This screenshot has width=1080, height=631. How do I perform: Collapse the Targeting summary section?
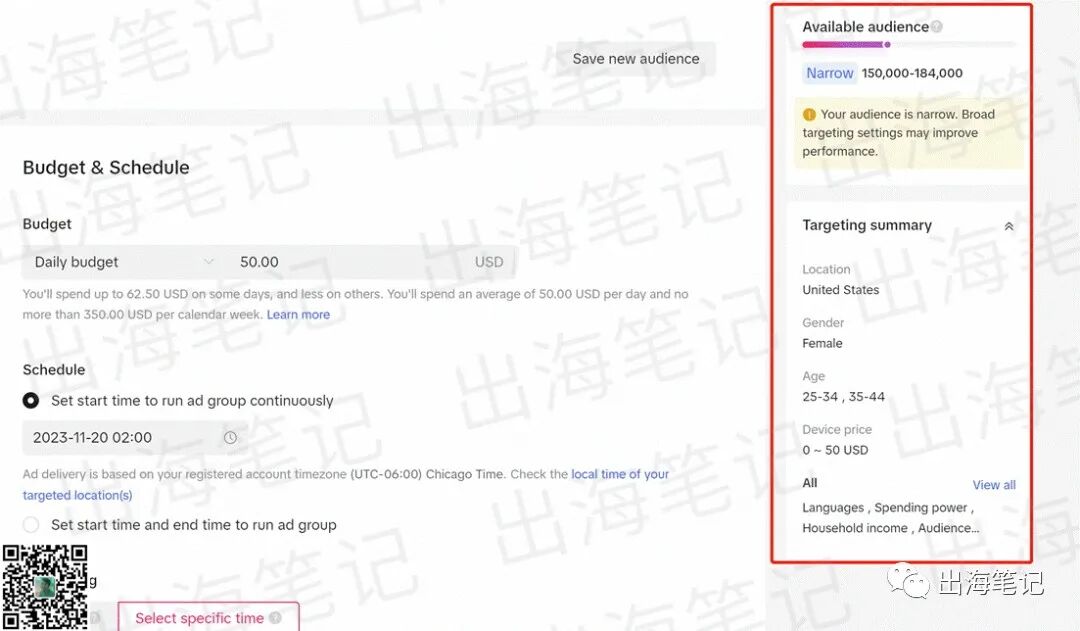[1009, 225]
